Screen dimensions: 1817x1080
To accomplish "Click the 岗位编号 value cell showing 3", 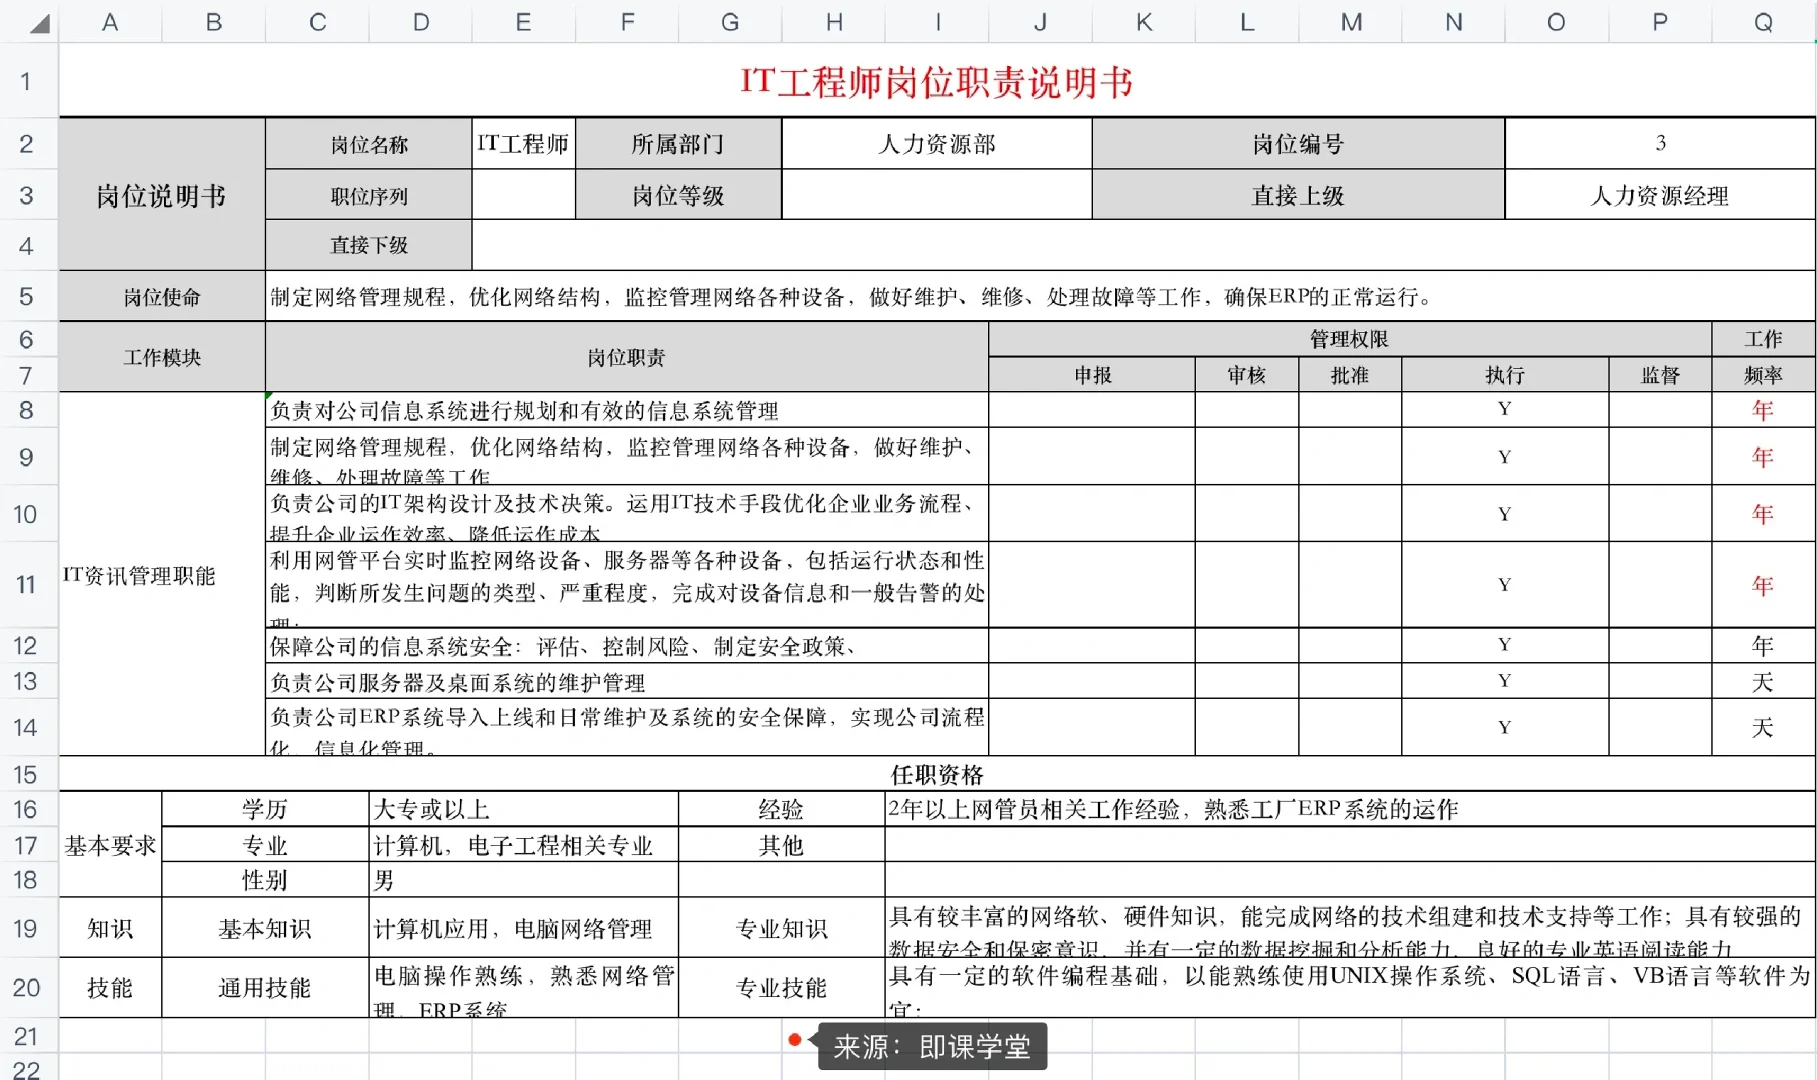I will point(1659,143).
